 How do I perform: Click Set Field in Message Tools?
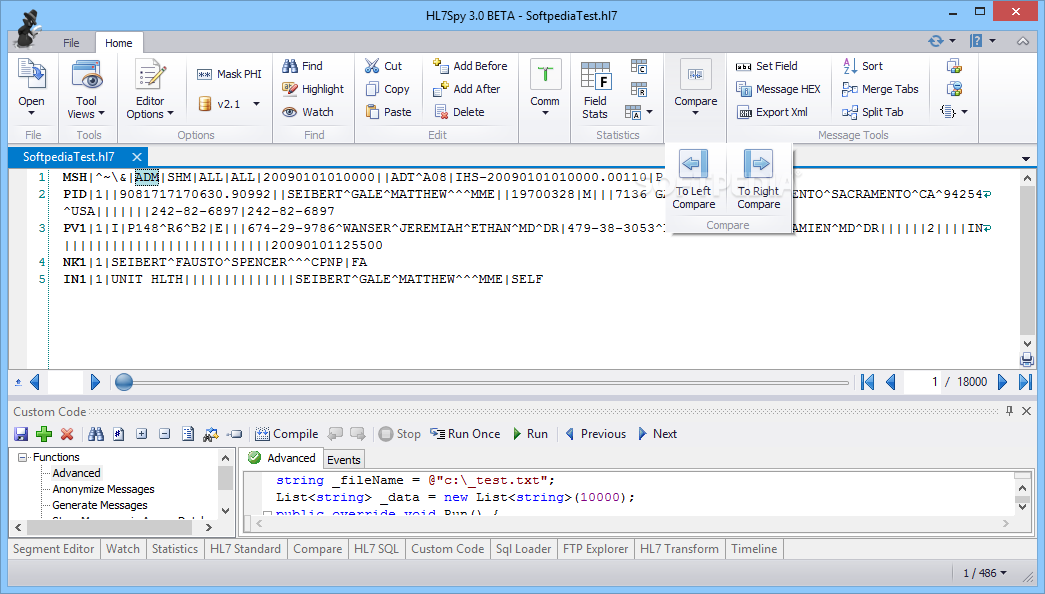766,66
